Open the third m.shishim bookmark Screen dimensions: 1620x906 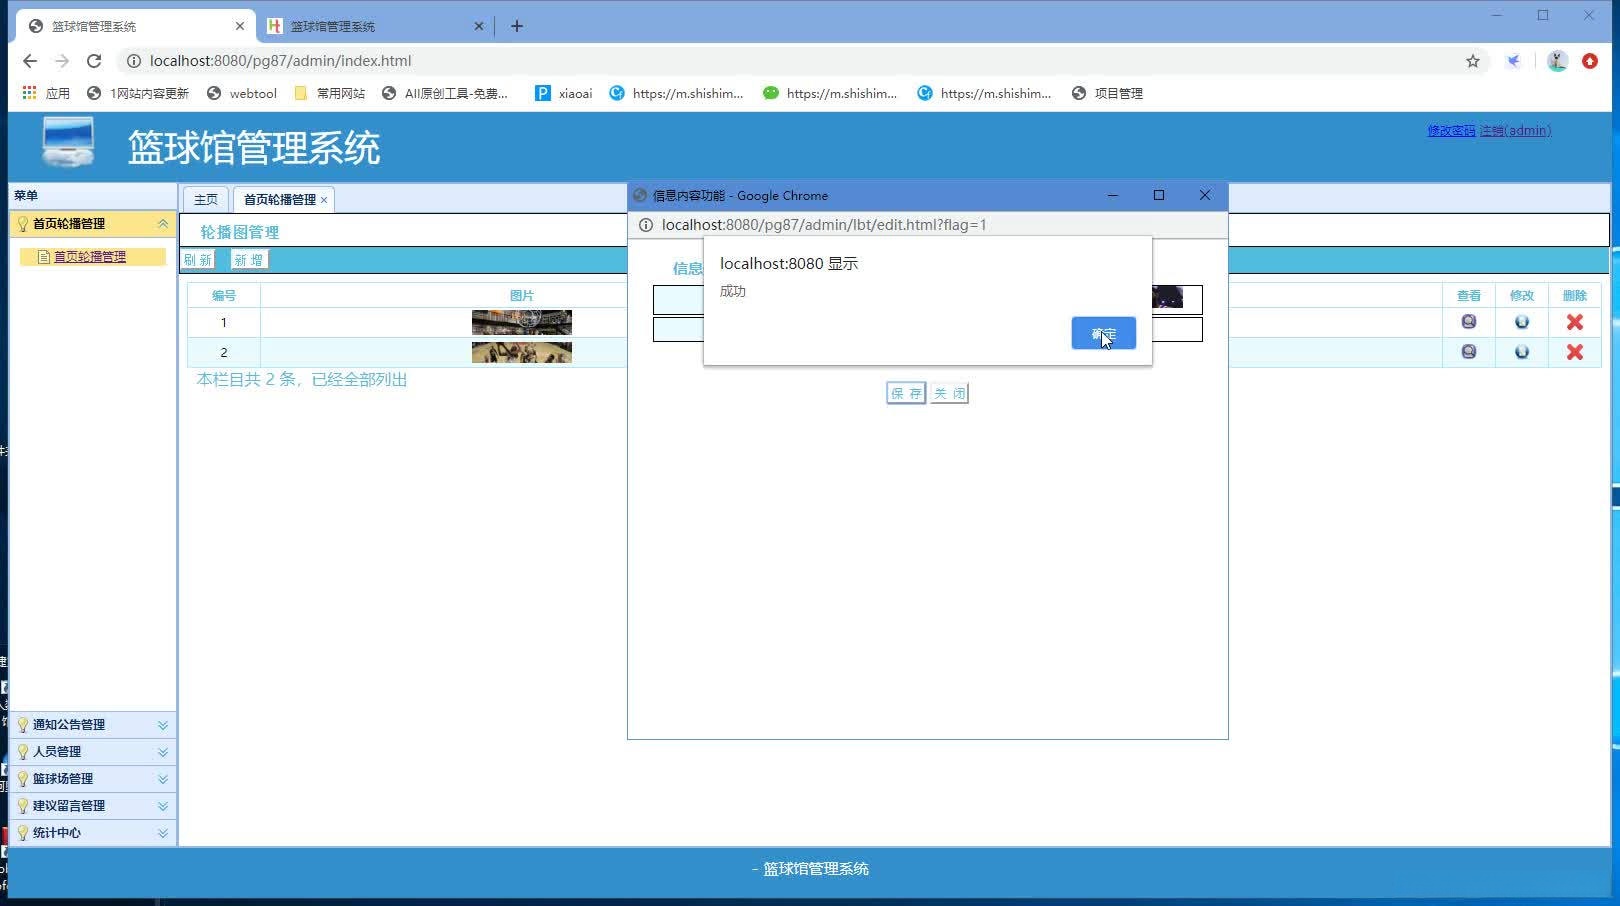click(985, 93)
